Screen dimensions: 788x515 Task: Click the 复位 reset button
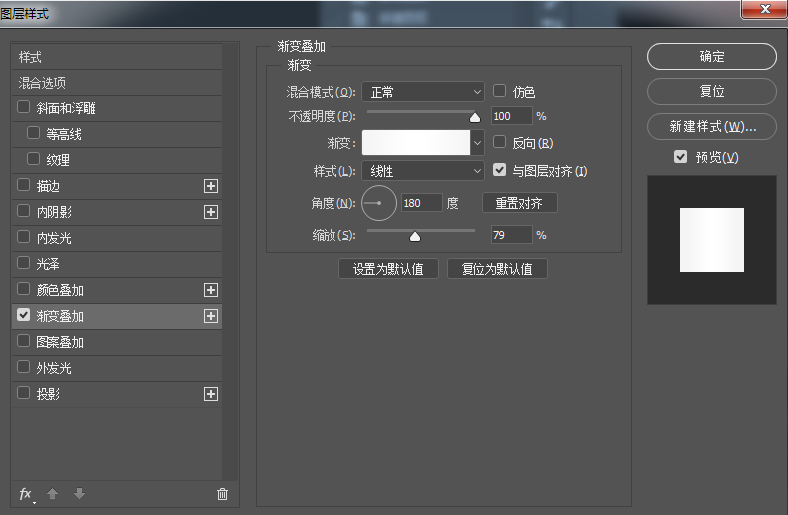tap(712, 91)
